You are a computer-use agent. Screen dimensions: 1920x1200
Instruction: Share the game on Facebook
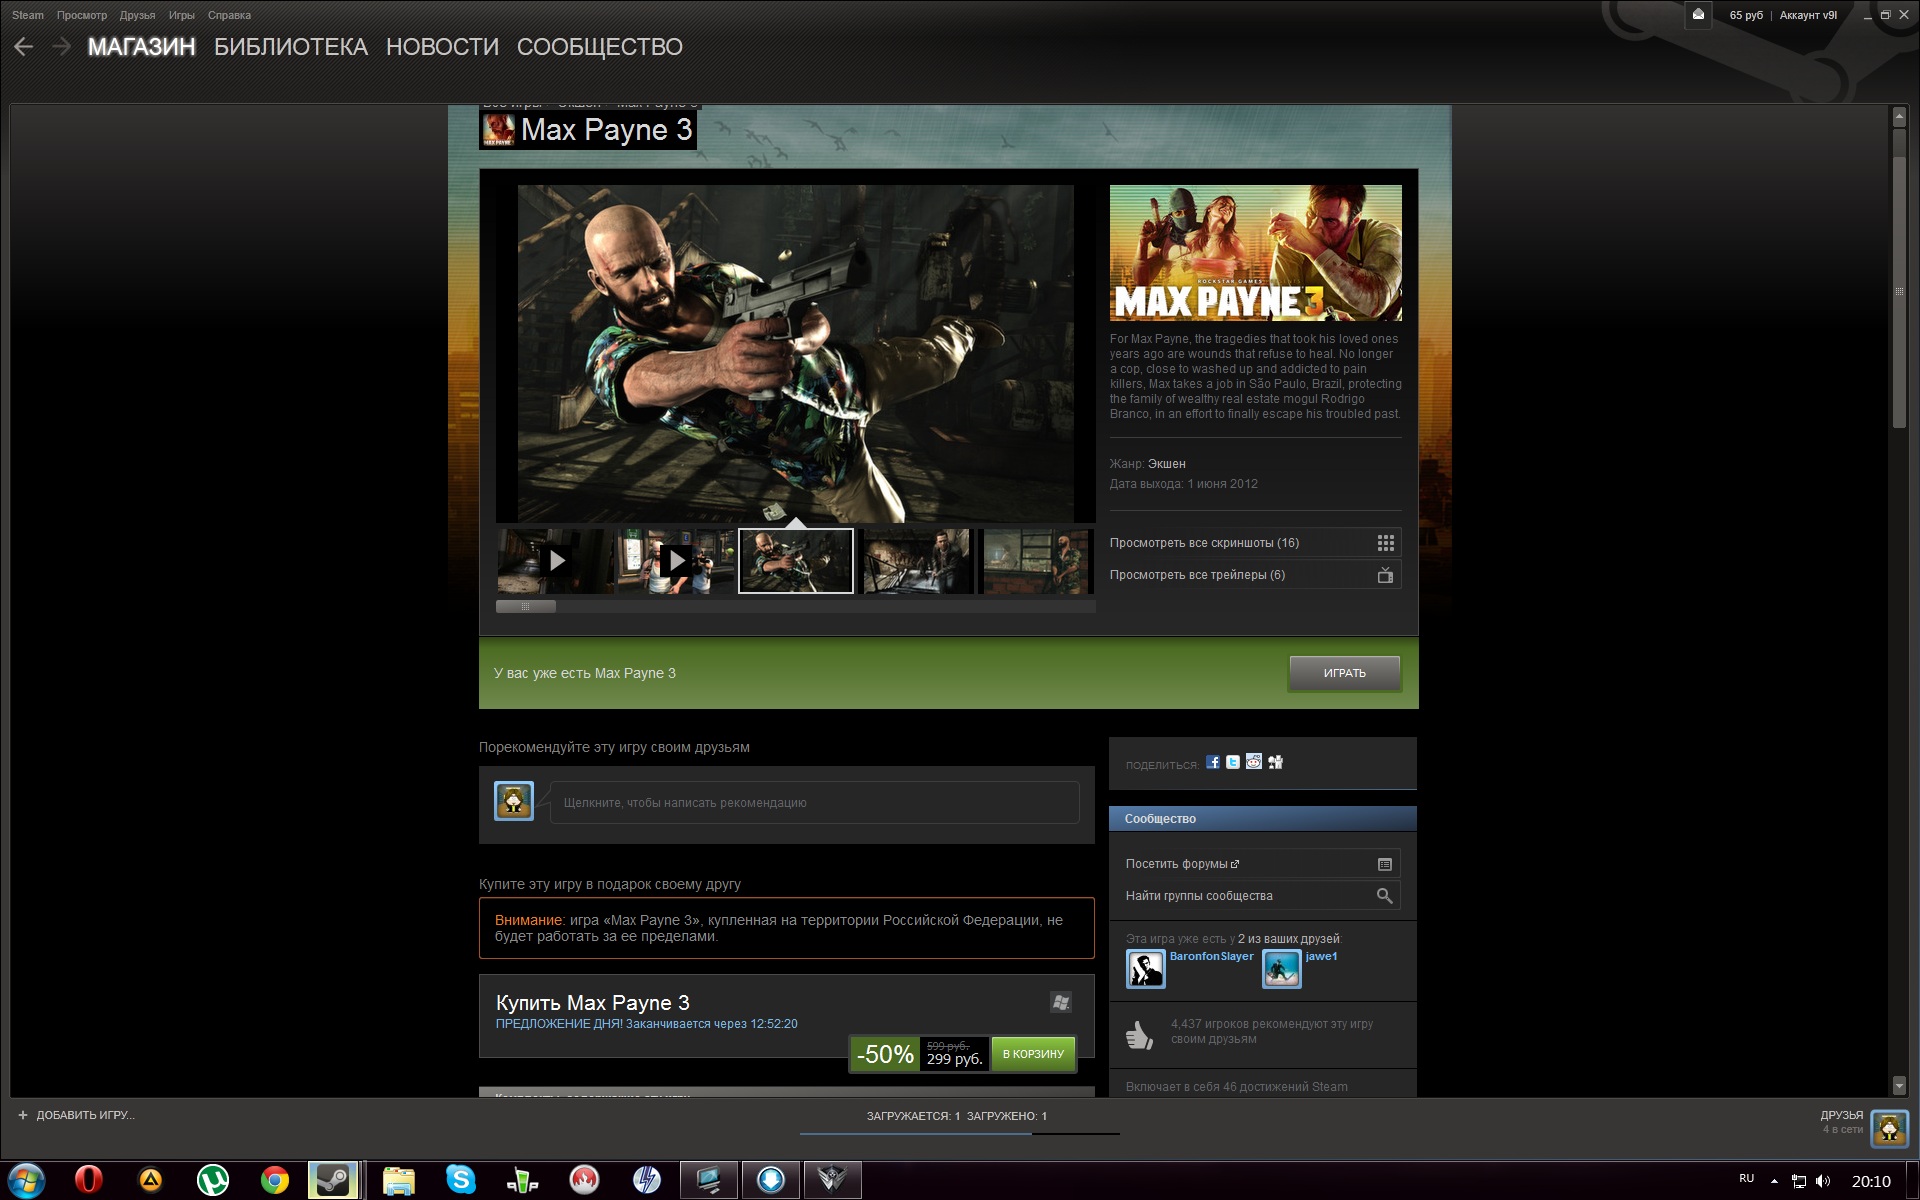(1213, 762)
